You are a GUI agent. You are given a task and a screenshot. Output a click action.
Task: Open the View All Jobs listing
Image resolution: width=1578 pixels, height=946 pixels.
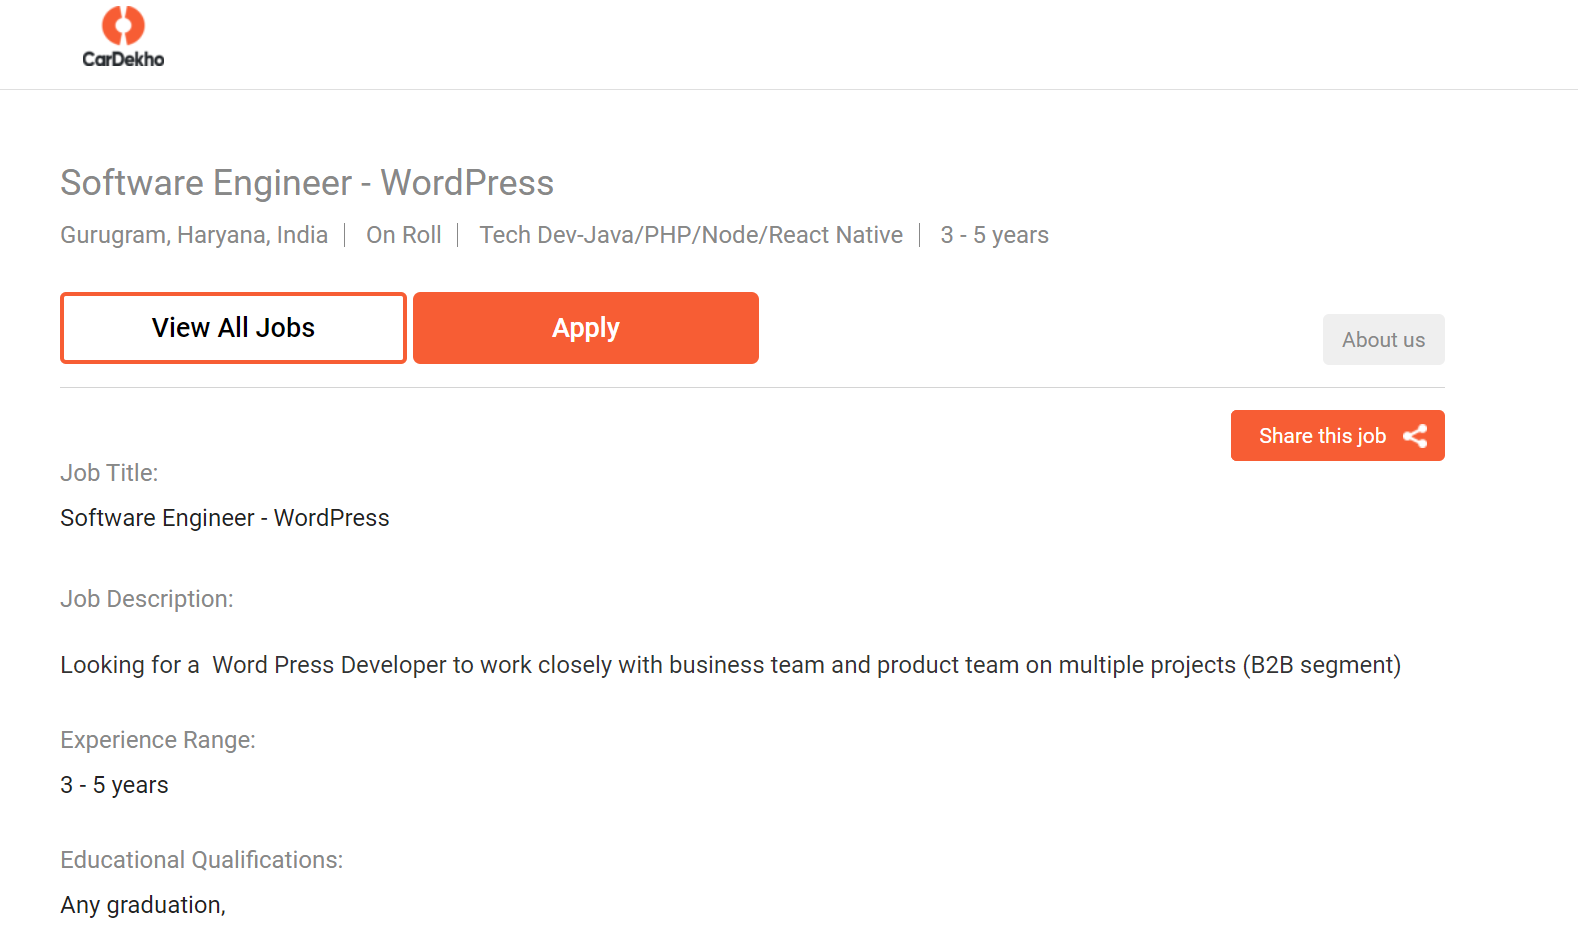click(x=233, y=328)
